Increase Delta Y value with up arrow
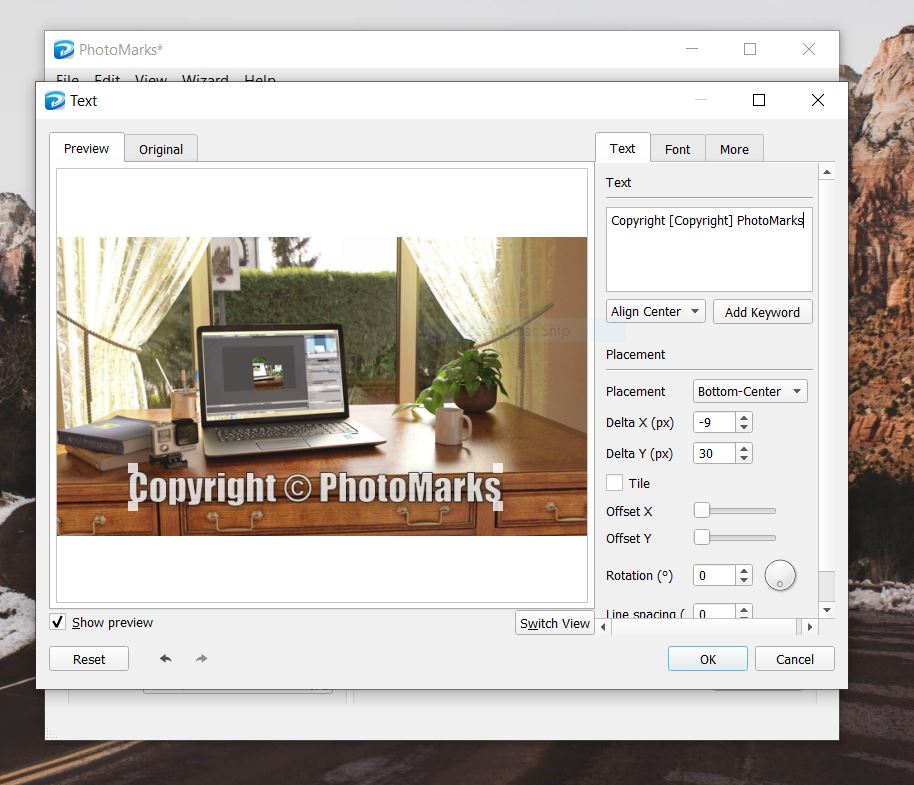 tap(744, 448)
